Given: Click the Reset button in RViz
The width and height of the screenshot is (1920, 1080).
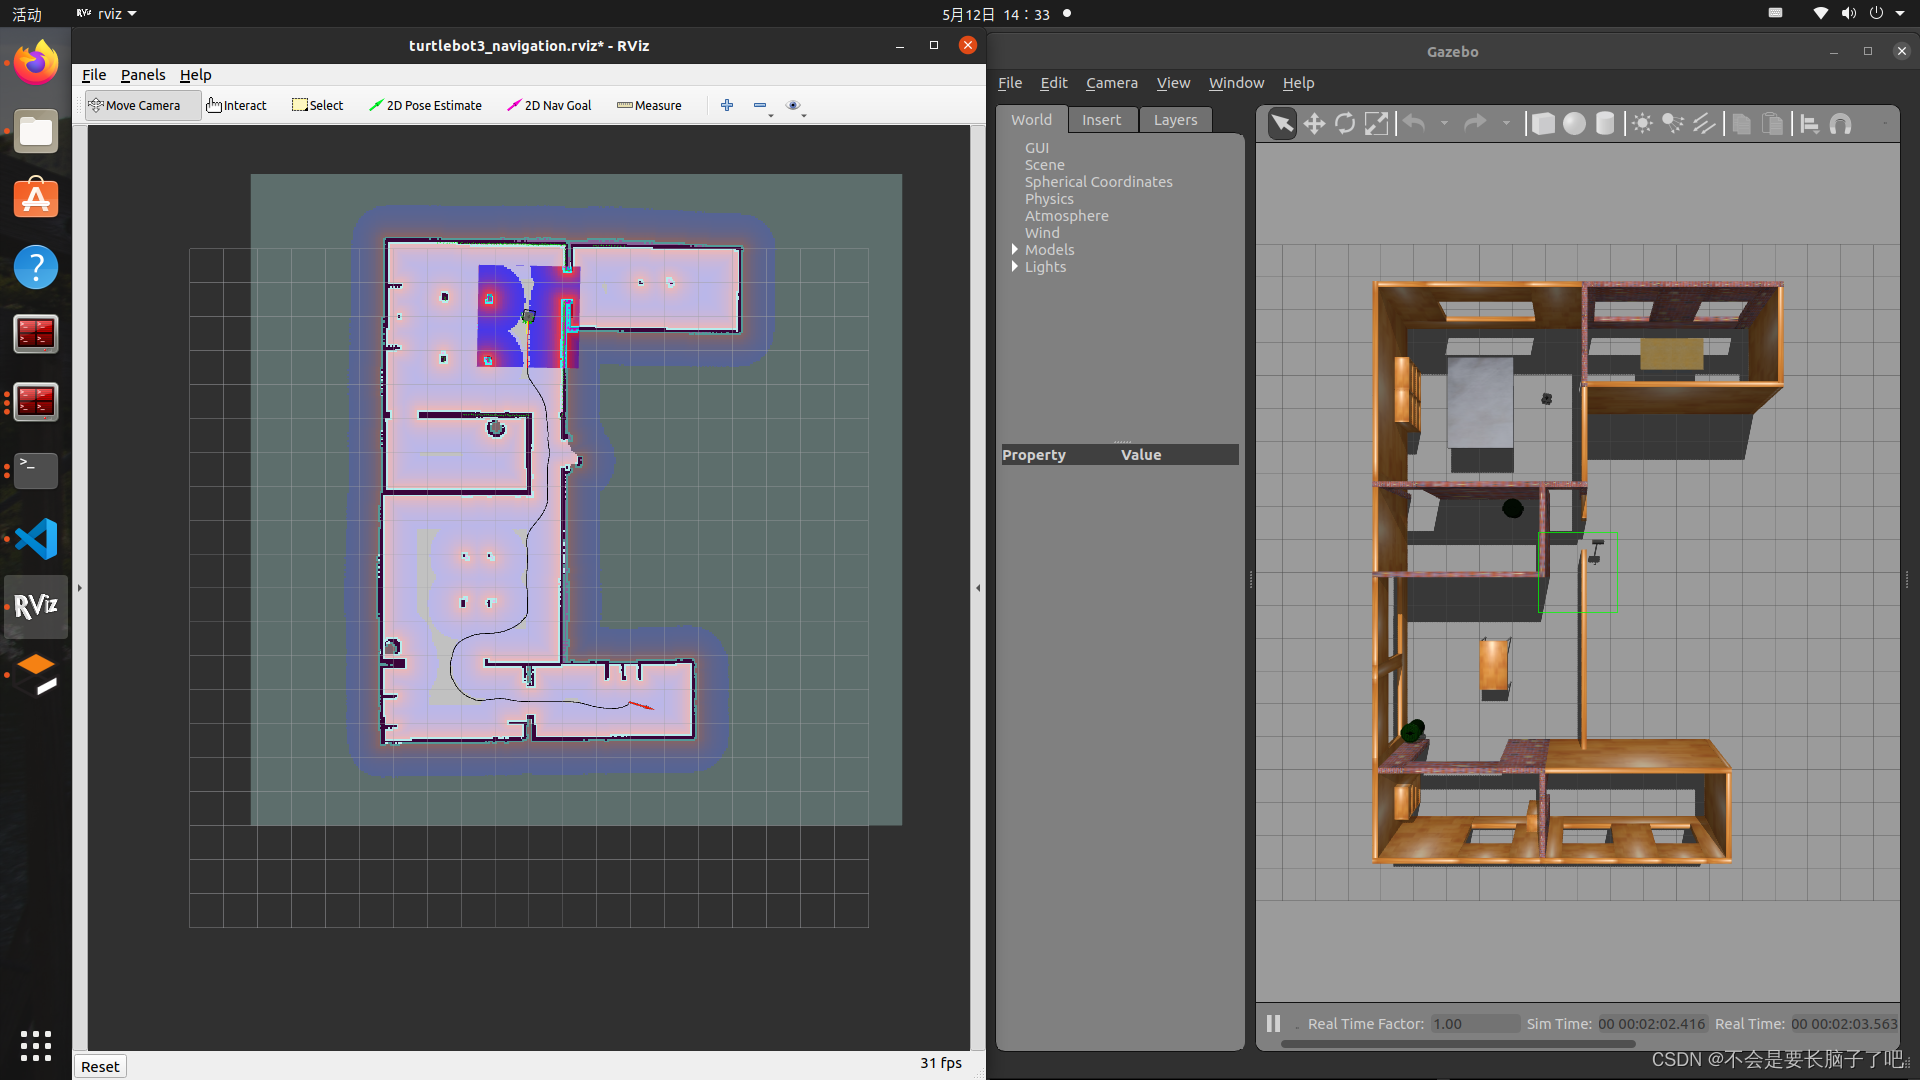Looking at the screenshot, I should click(x=99, y=1065).
